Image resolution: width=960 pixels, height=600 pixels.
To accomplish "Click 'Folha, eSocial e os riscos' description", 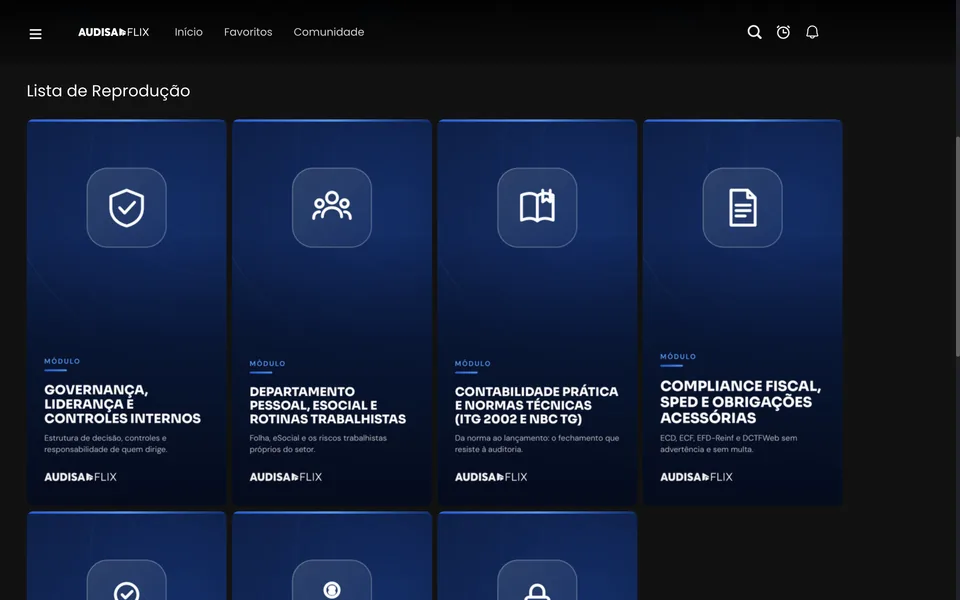I will click(x=318, y=444).
